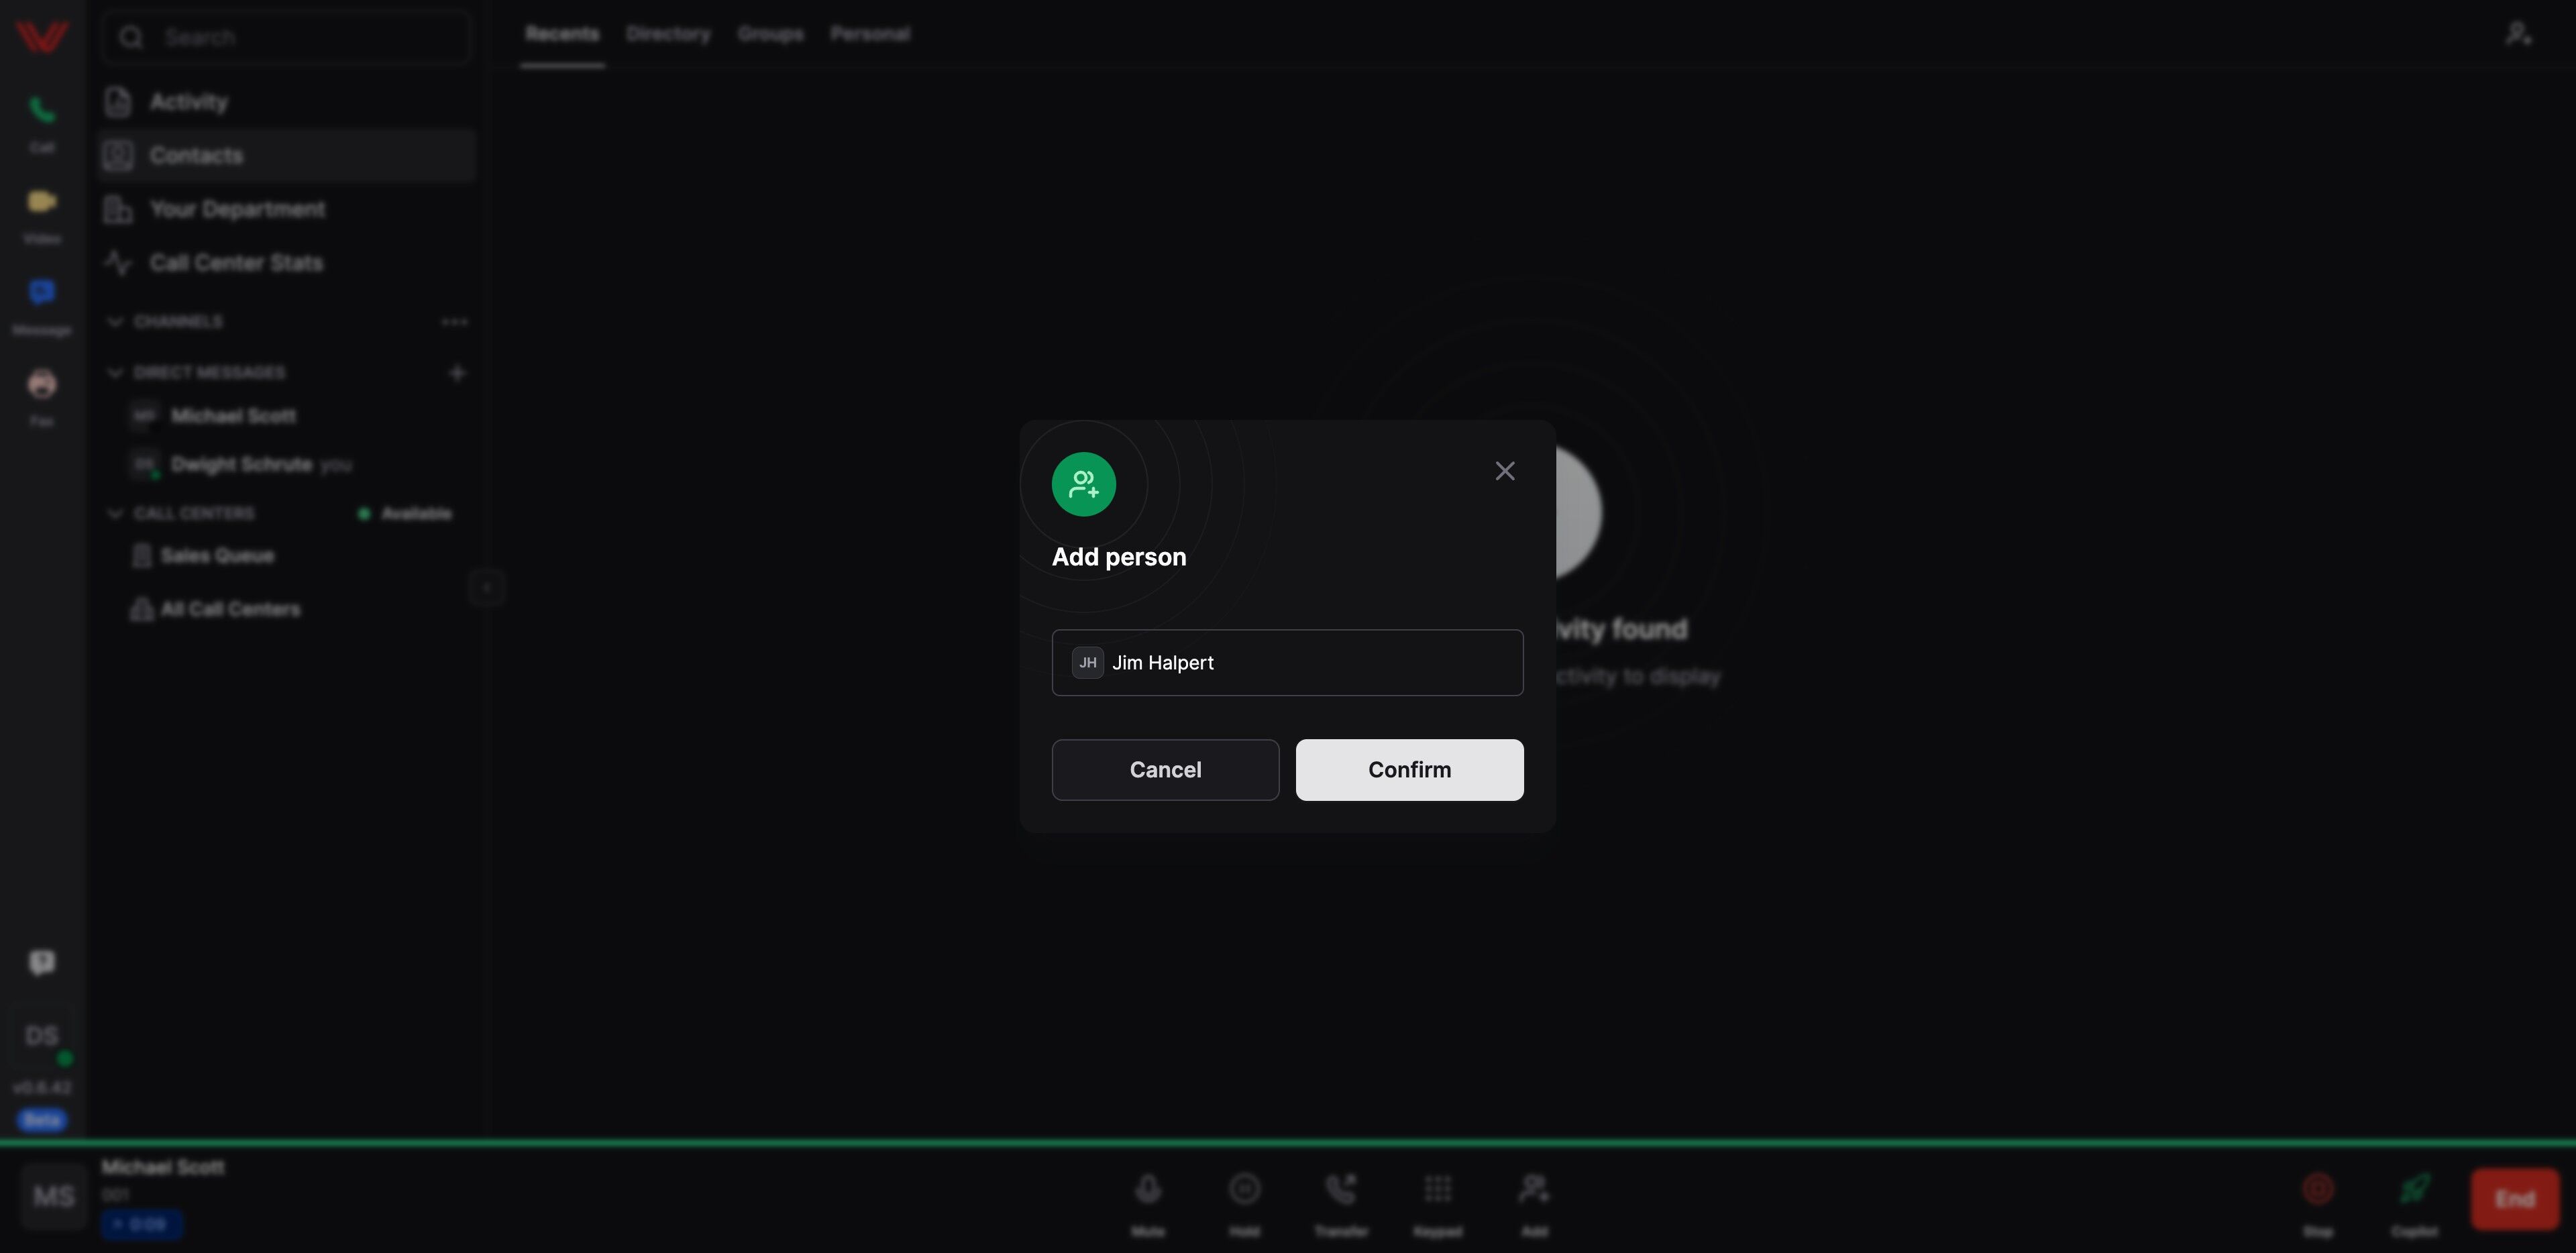The width and height of the screenshot is (2576, 1253).
Task: End the active call
Action: click(2514, 1199)
